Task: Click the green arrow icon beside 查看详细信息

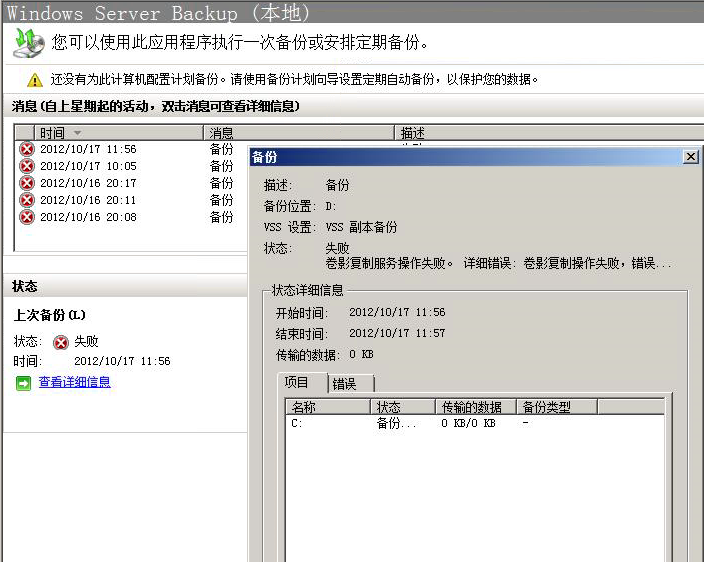Action: 23,383
